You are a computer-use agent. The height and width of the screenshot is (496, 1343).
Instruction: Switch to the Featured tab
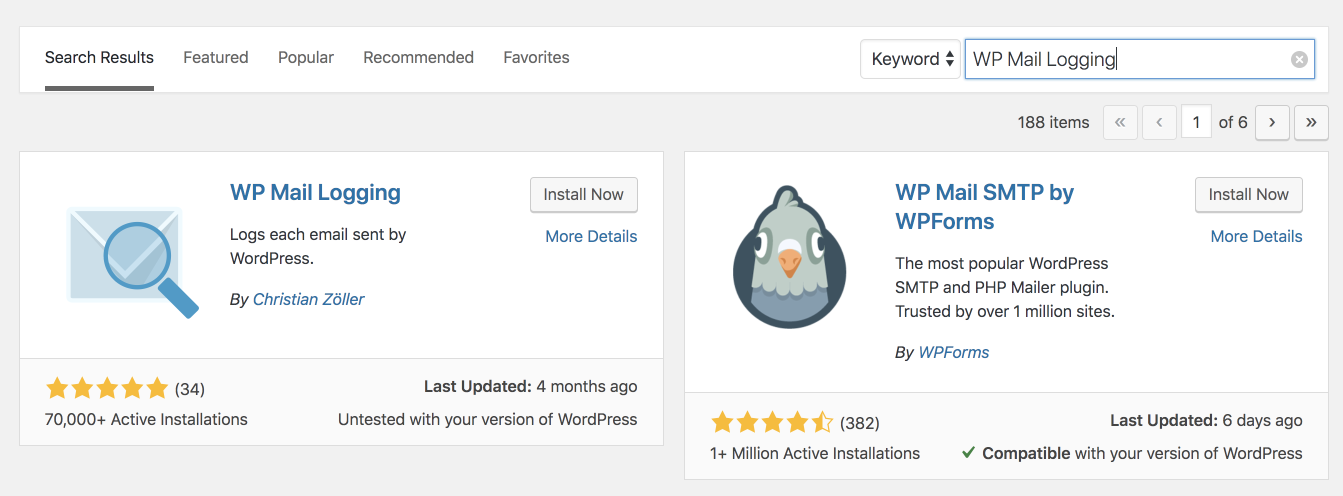pos(216,58)
